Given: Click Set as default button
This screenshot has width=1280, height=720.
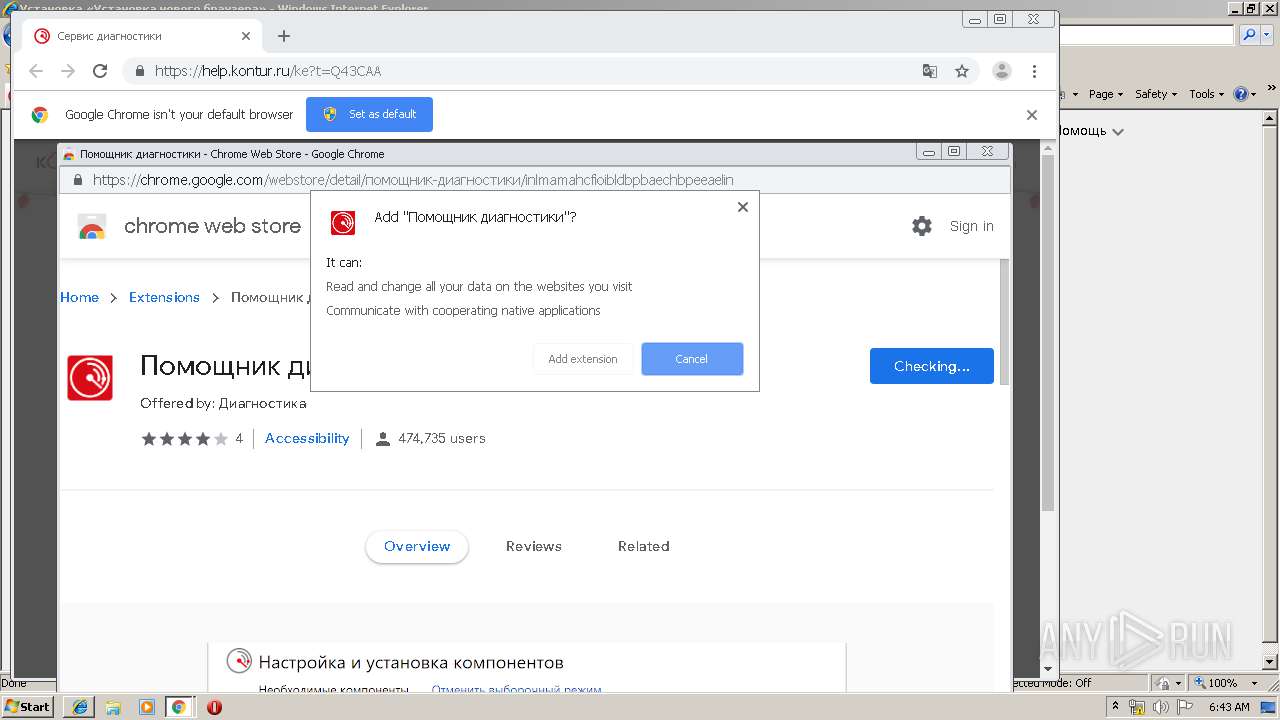Looking at the screenshot, I should [x=369, y=114].
